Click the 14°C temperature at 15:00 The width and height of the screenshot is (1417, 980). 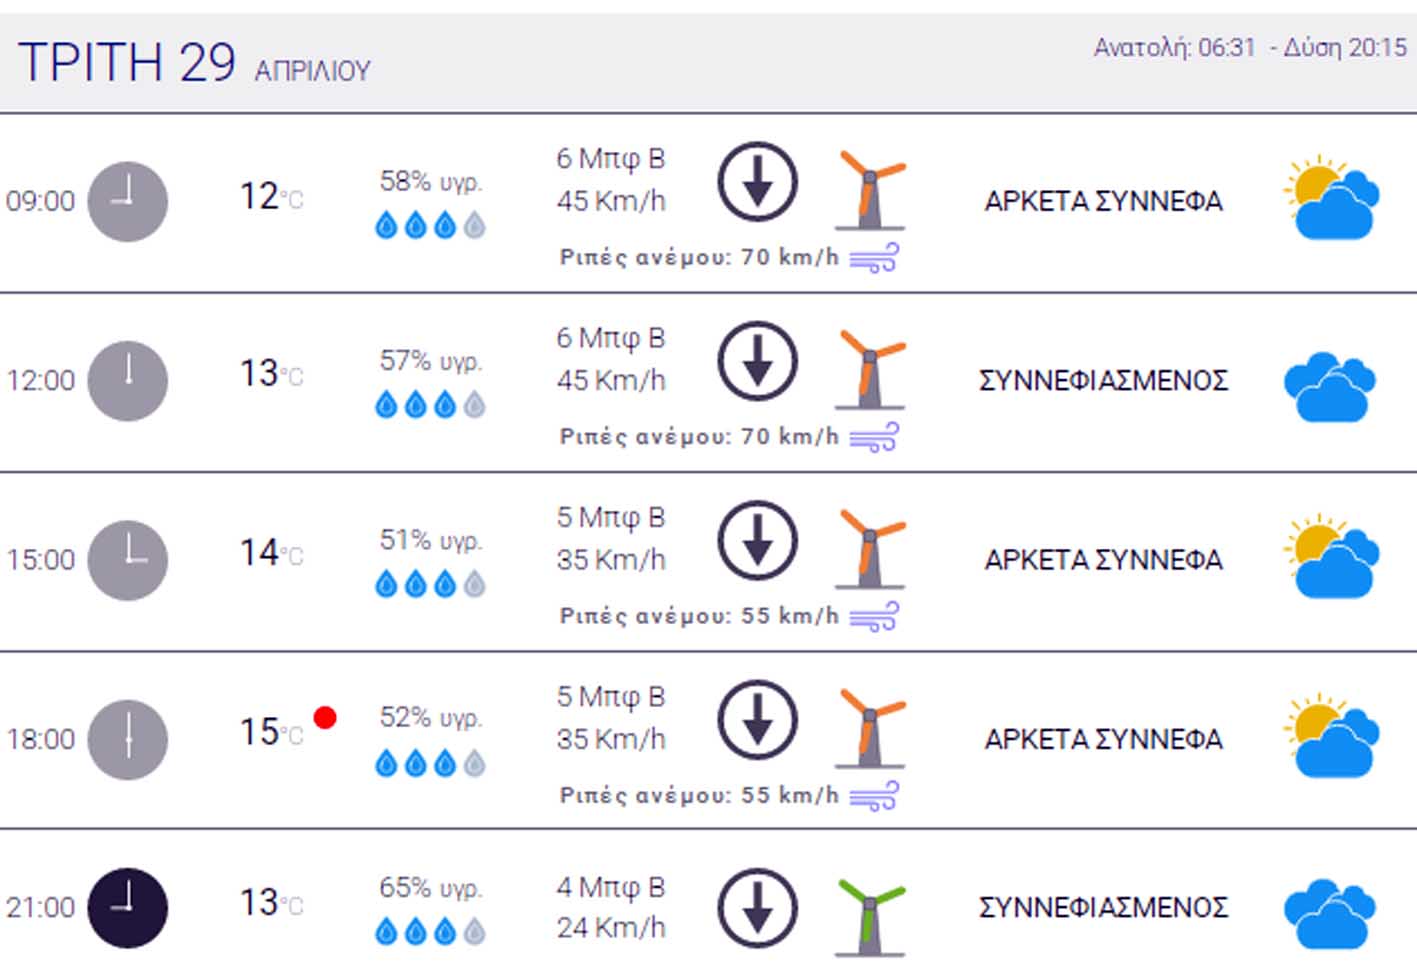tap(270, 553)
